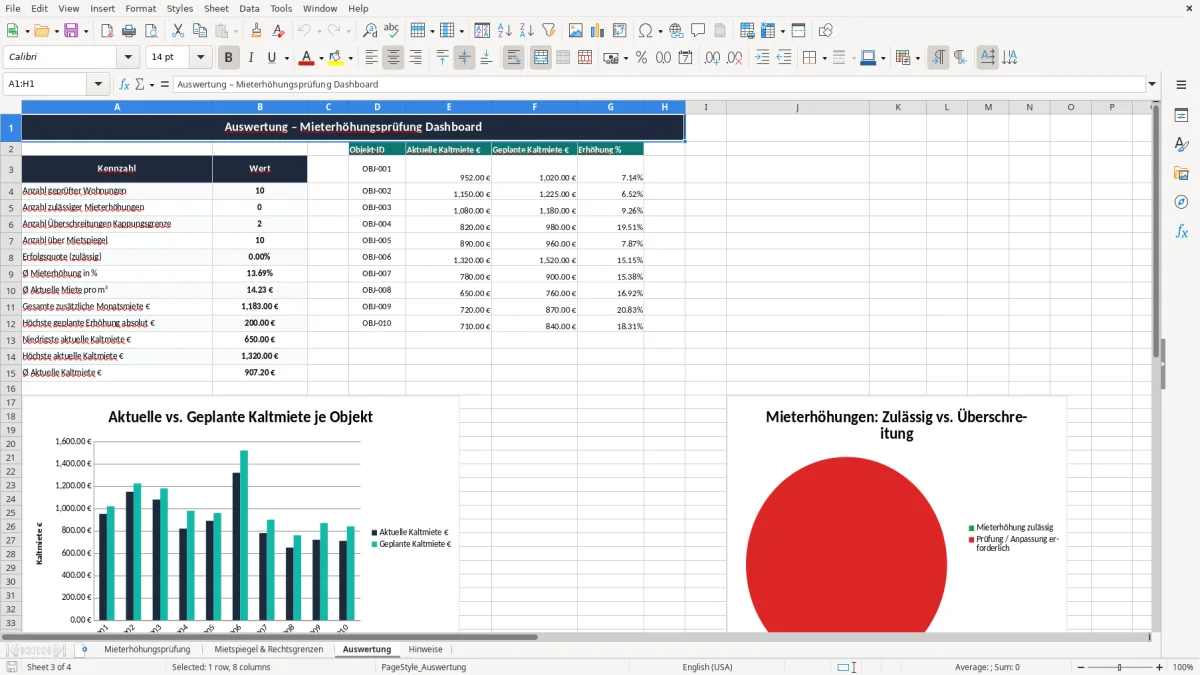
Task: Increase indent
Action: pyautogui.click(x=762, y=58)
